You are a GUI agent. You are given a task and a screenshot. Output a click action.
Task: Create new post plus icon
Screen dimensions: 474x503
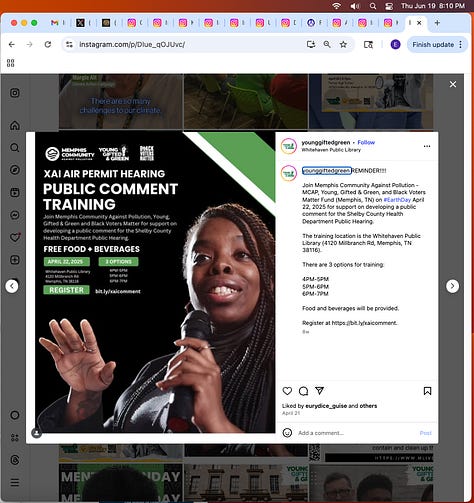pos(15,260)
